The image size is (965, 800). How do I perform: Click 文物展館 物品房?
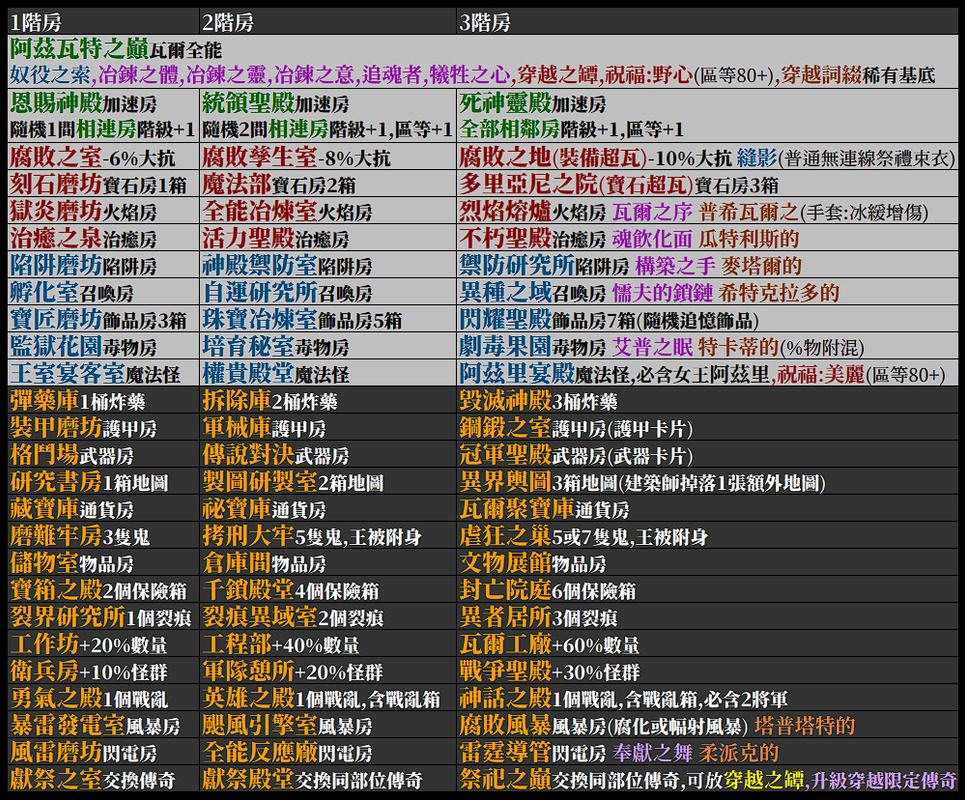(707, 563)
